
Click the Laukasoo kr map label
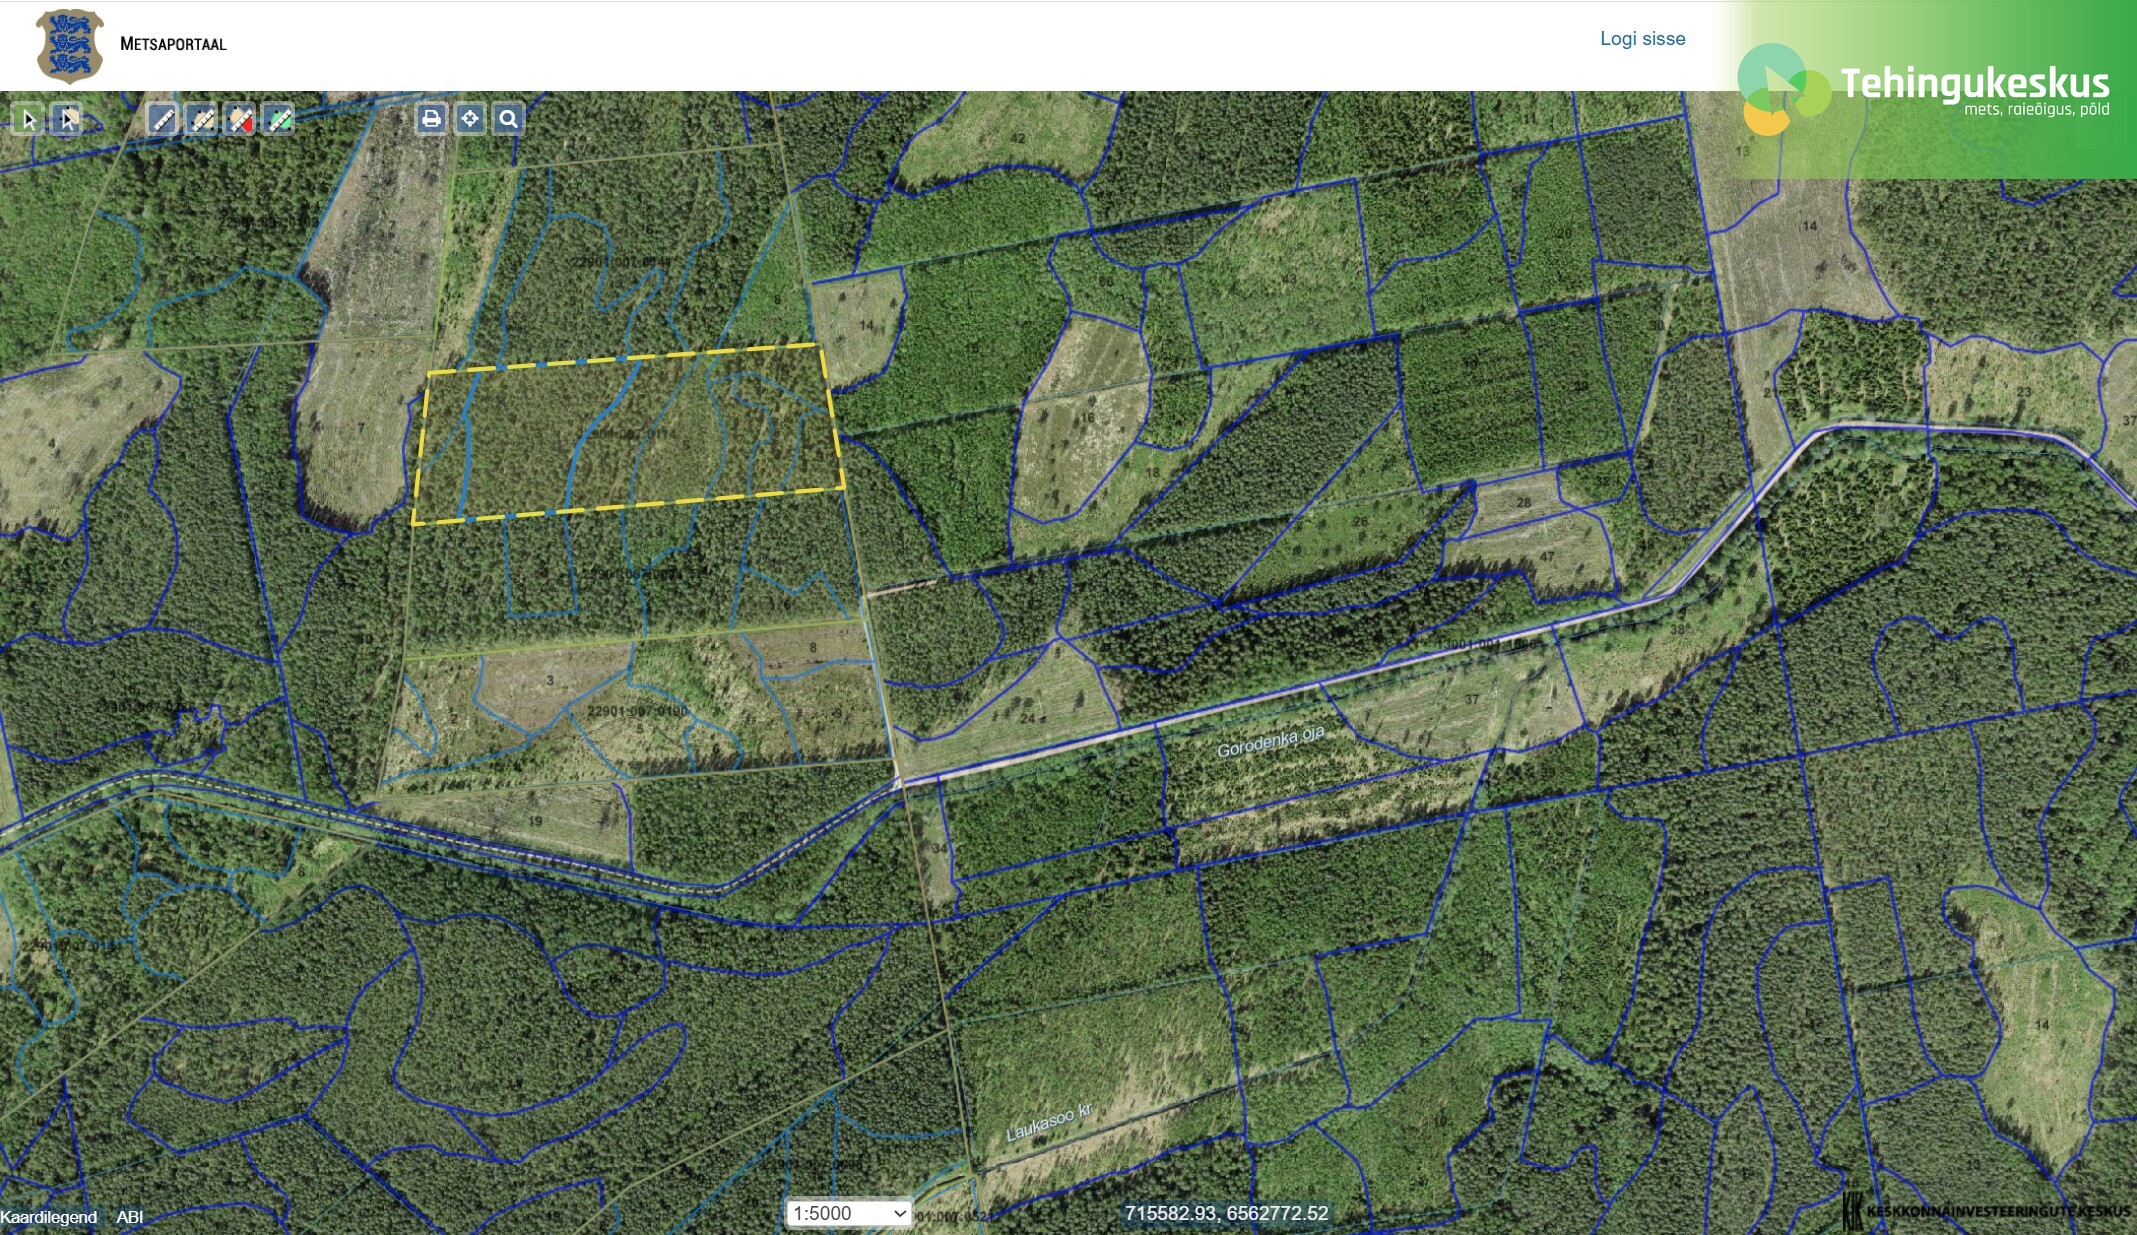pos(1048,1122)
